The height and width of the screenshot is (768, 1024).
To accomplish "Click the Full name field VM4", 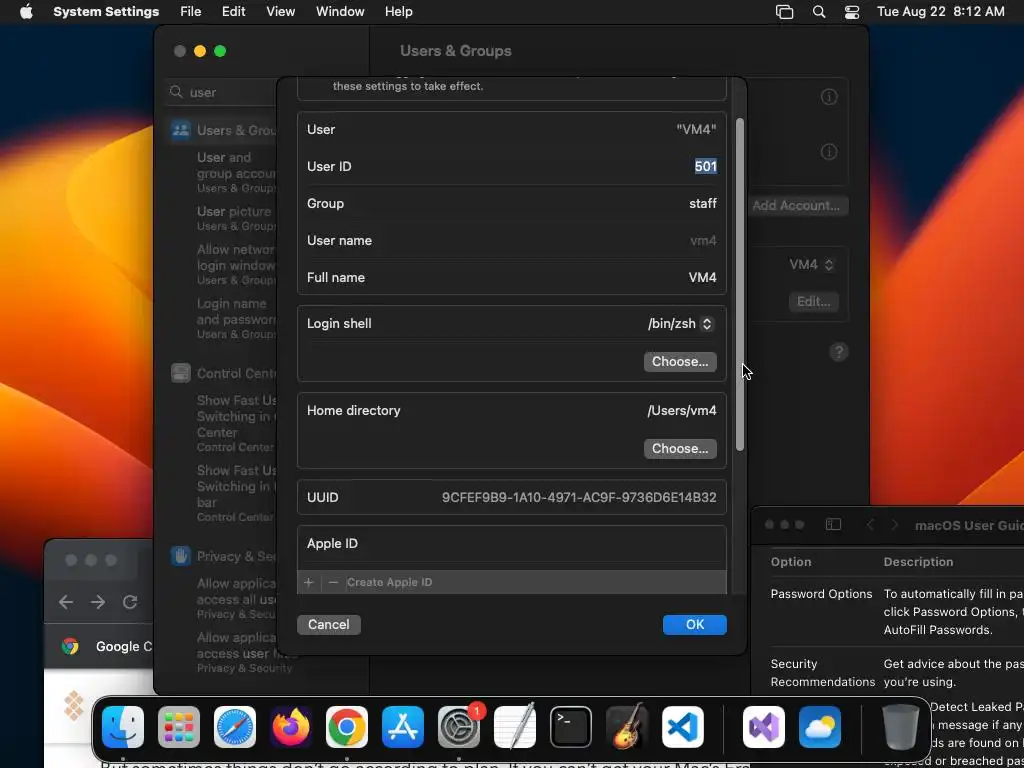I will [703, 278].
